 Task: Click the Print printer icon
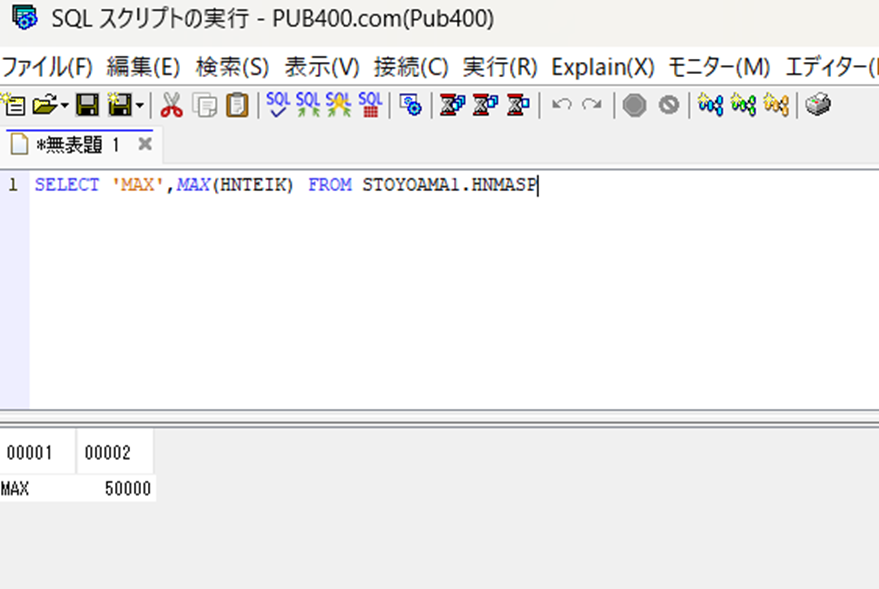(x=818, y=105)
